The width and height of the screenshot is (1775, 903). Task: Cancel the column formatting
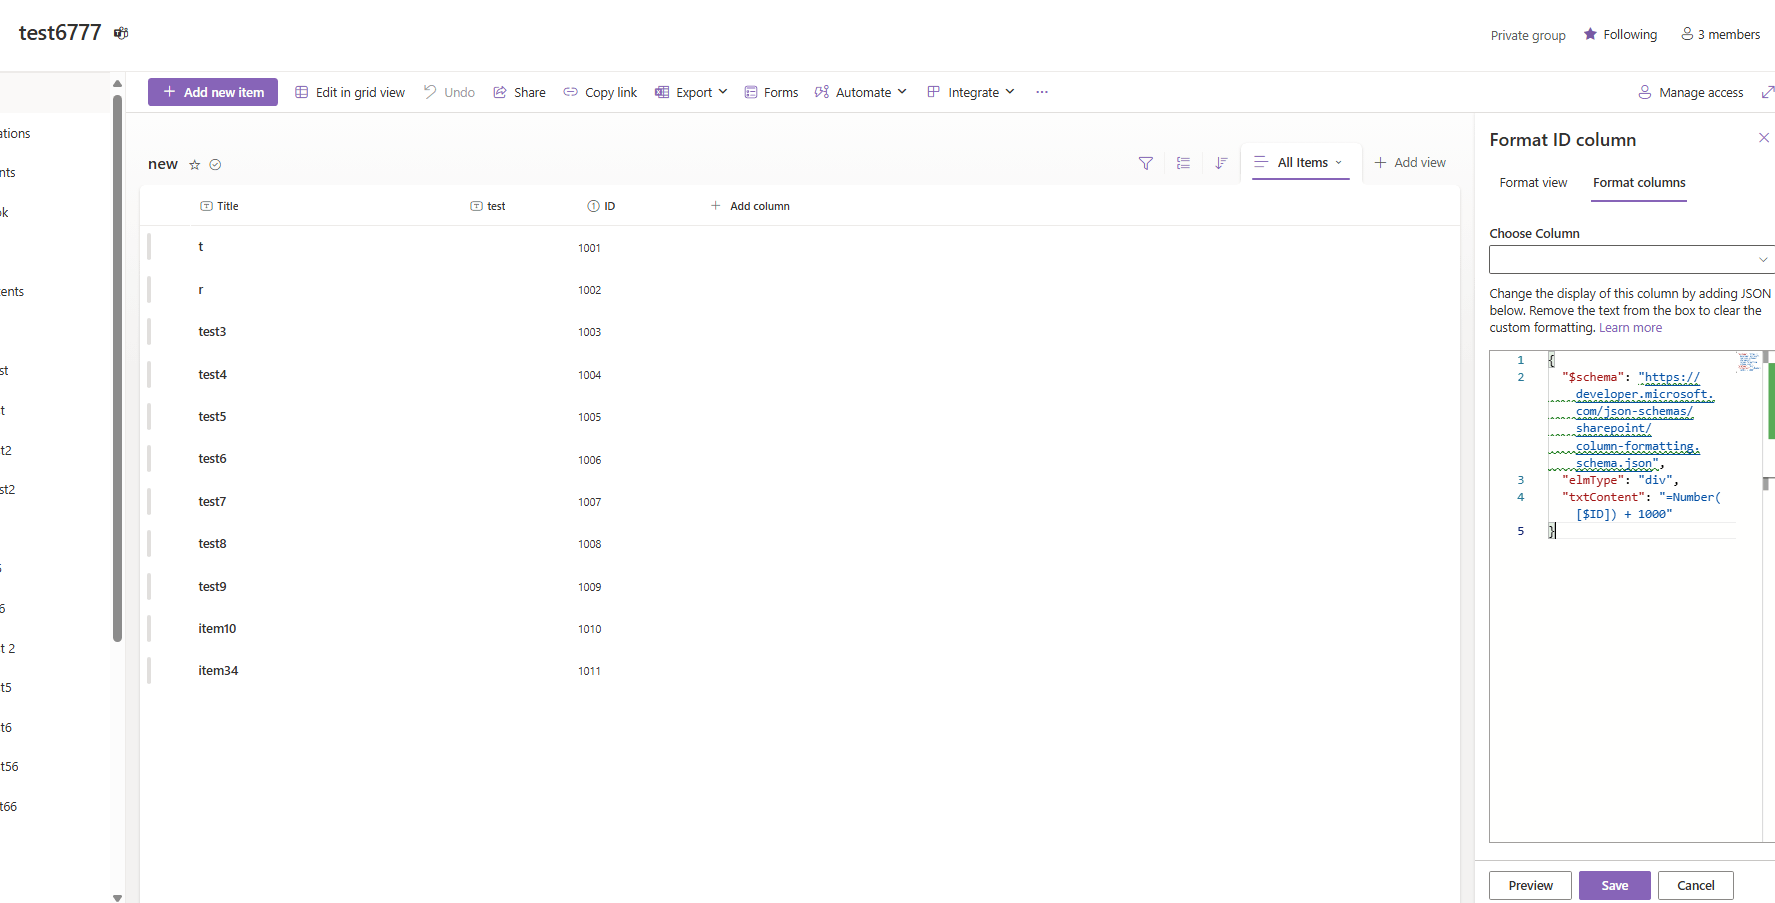coord(1696,885)
